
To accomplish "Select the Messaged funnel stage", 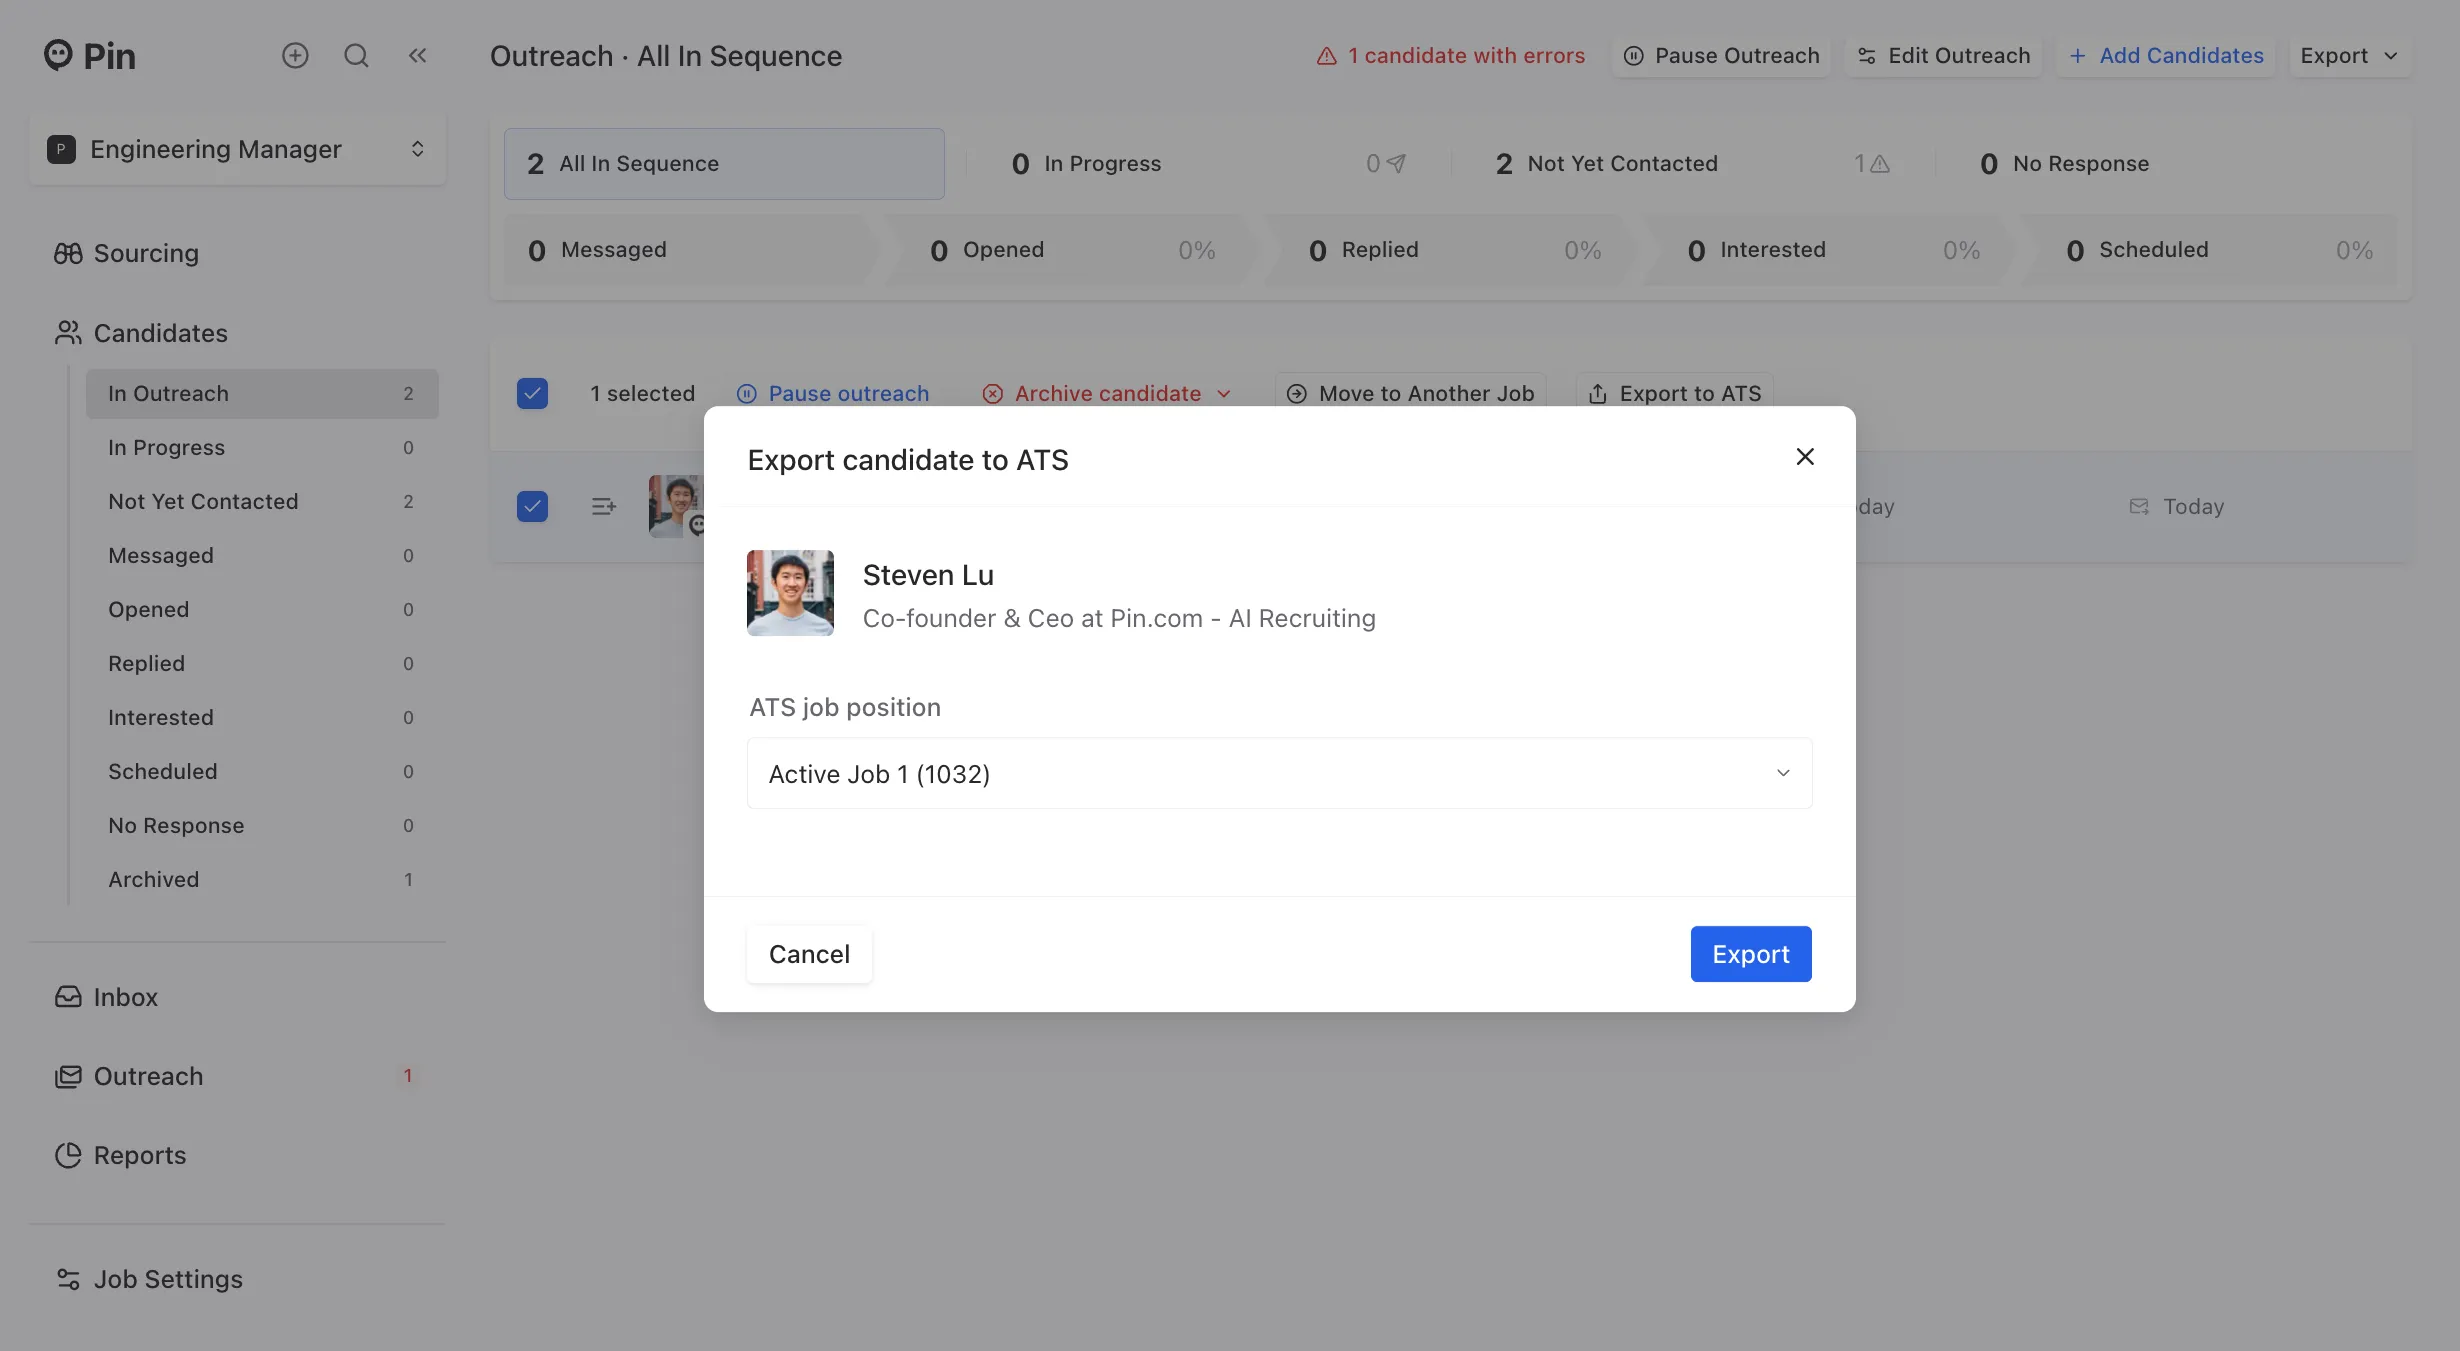I will click(x=689, y=250).
